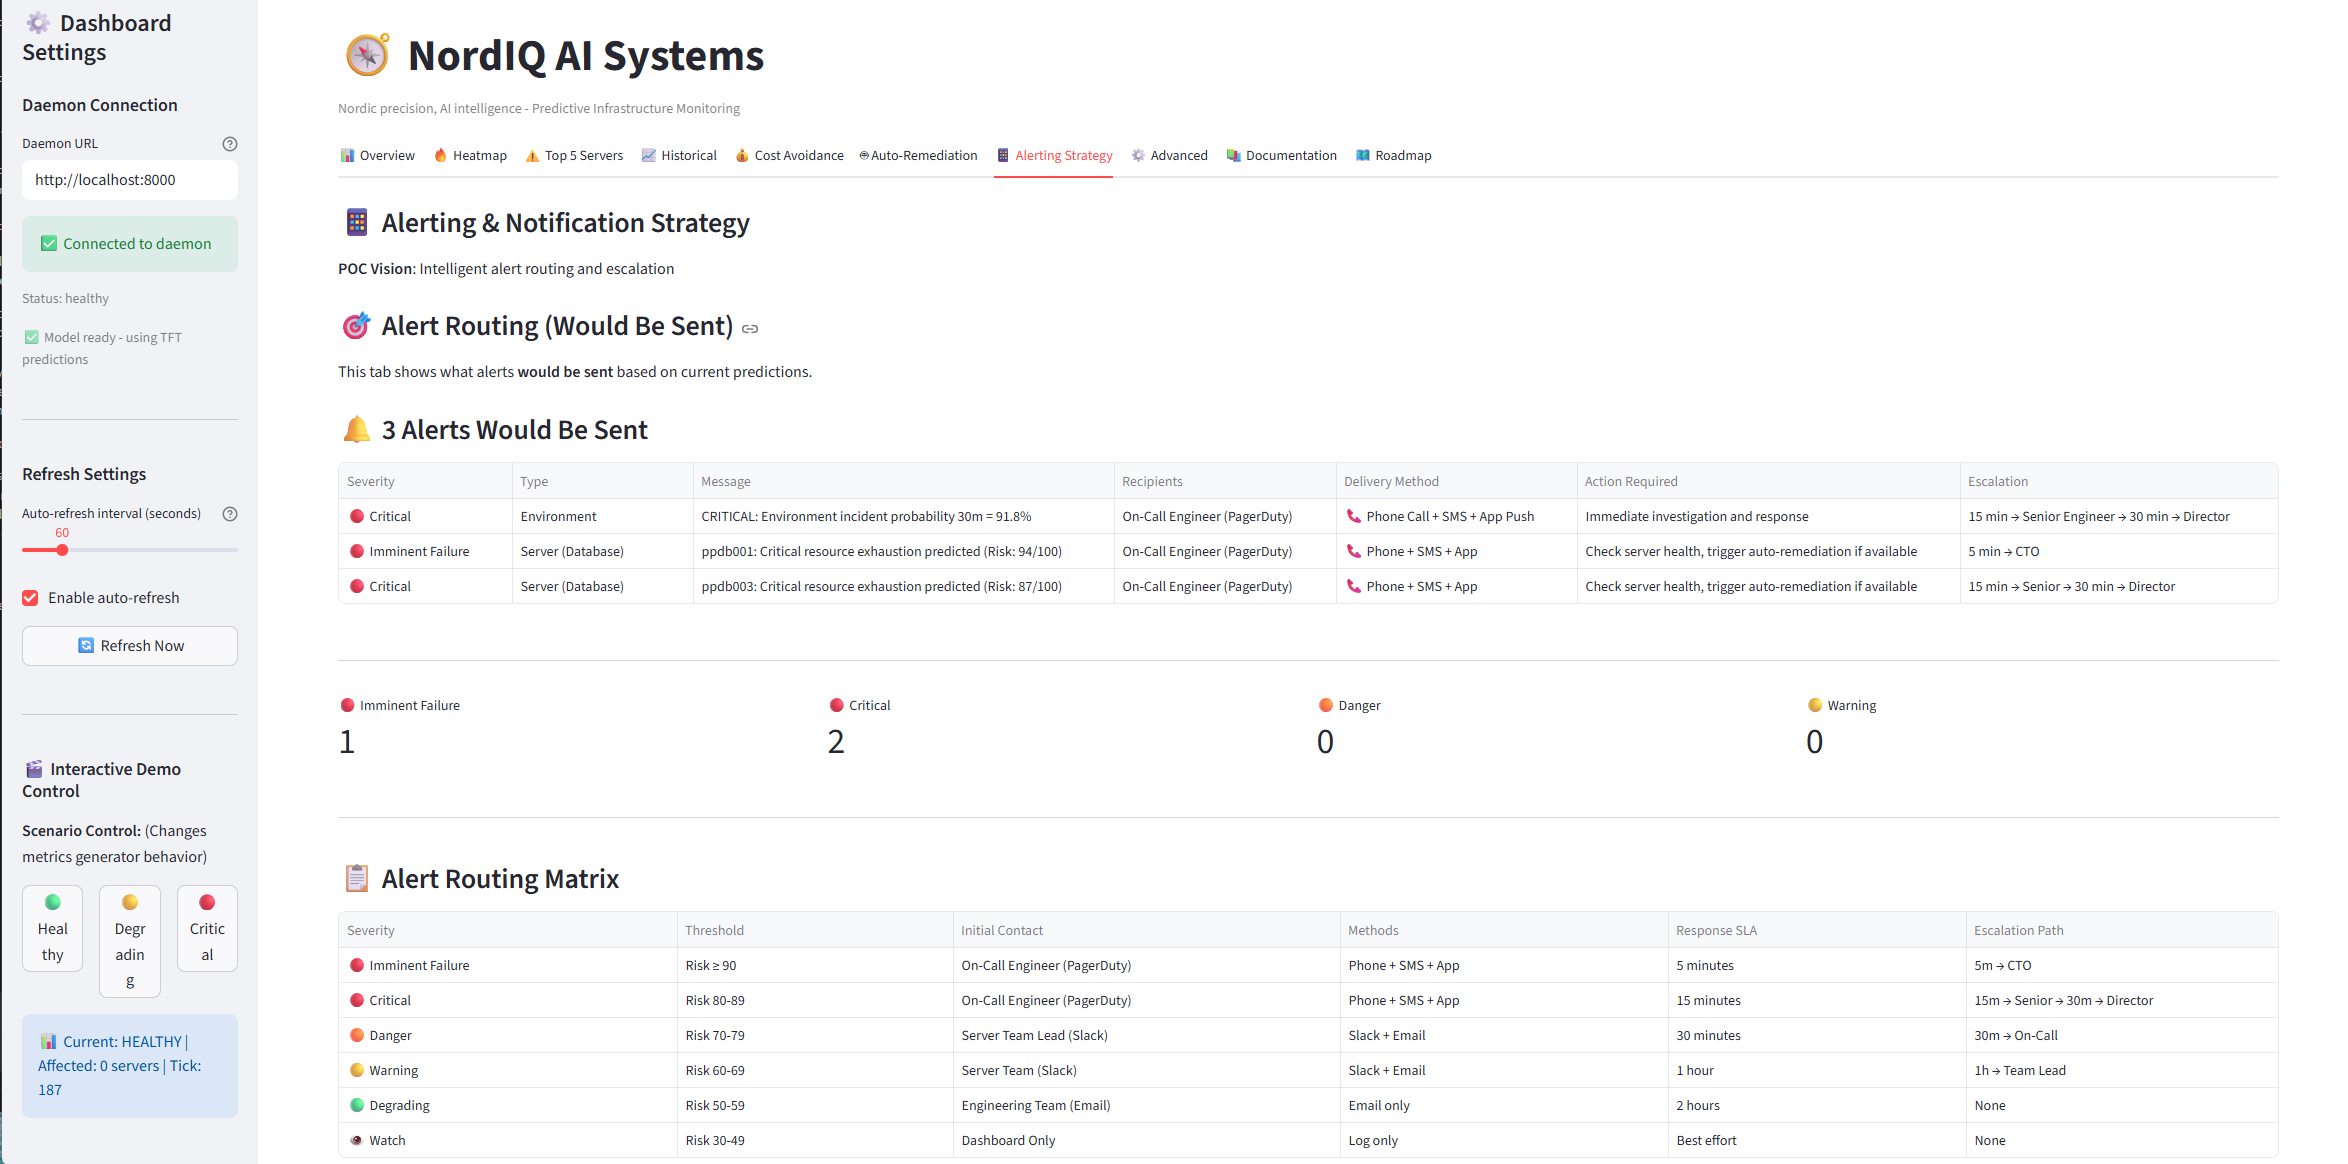Click the Interactive Demo Control clapperboard icon
This screenshot has height=1164, width=2348.
click(34, 769)
